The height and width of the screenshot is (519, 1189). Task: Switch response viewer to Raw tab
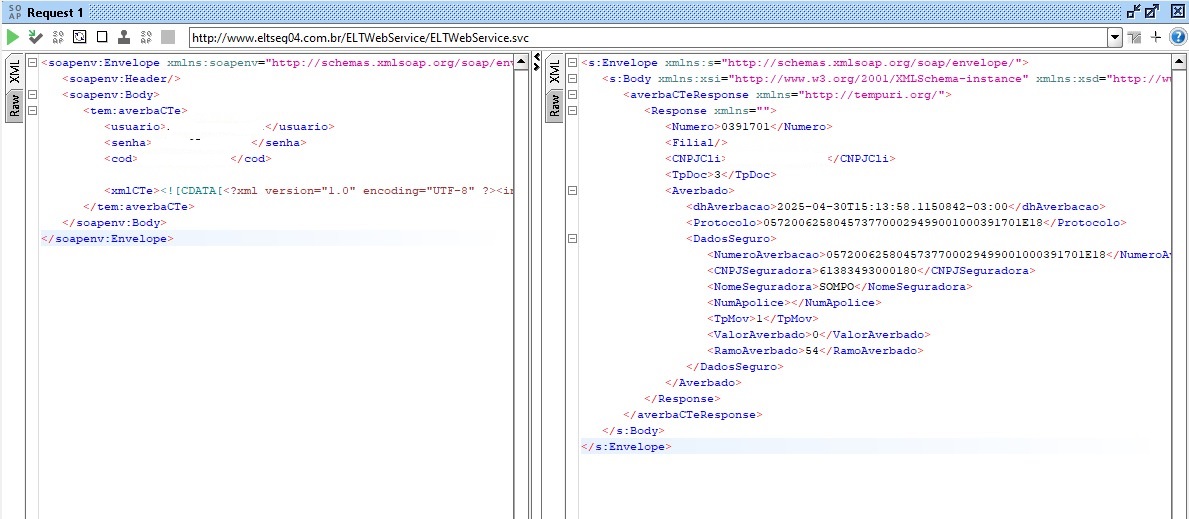point(554,104)
